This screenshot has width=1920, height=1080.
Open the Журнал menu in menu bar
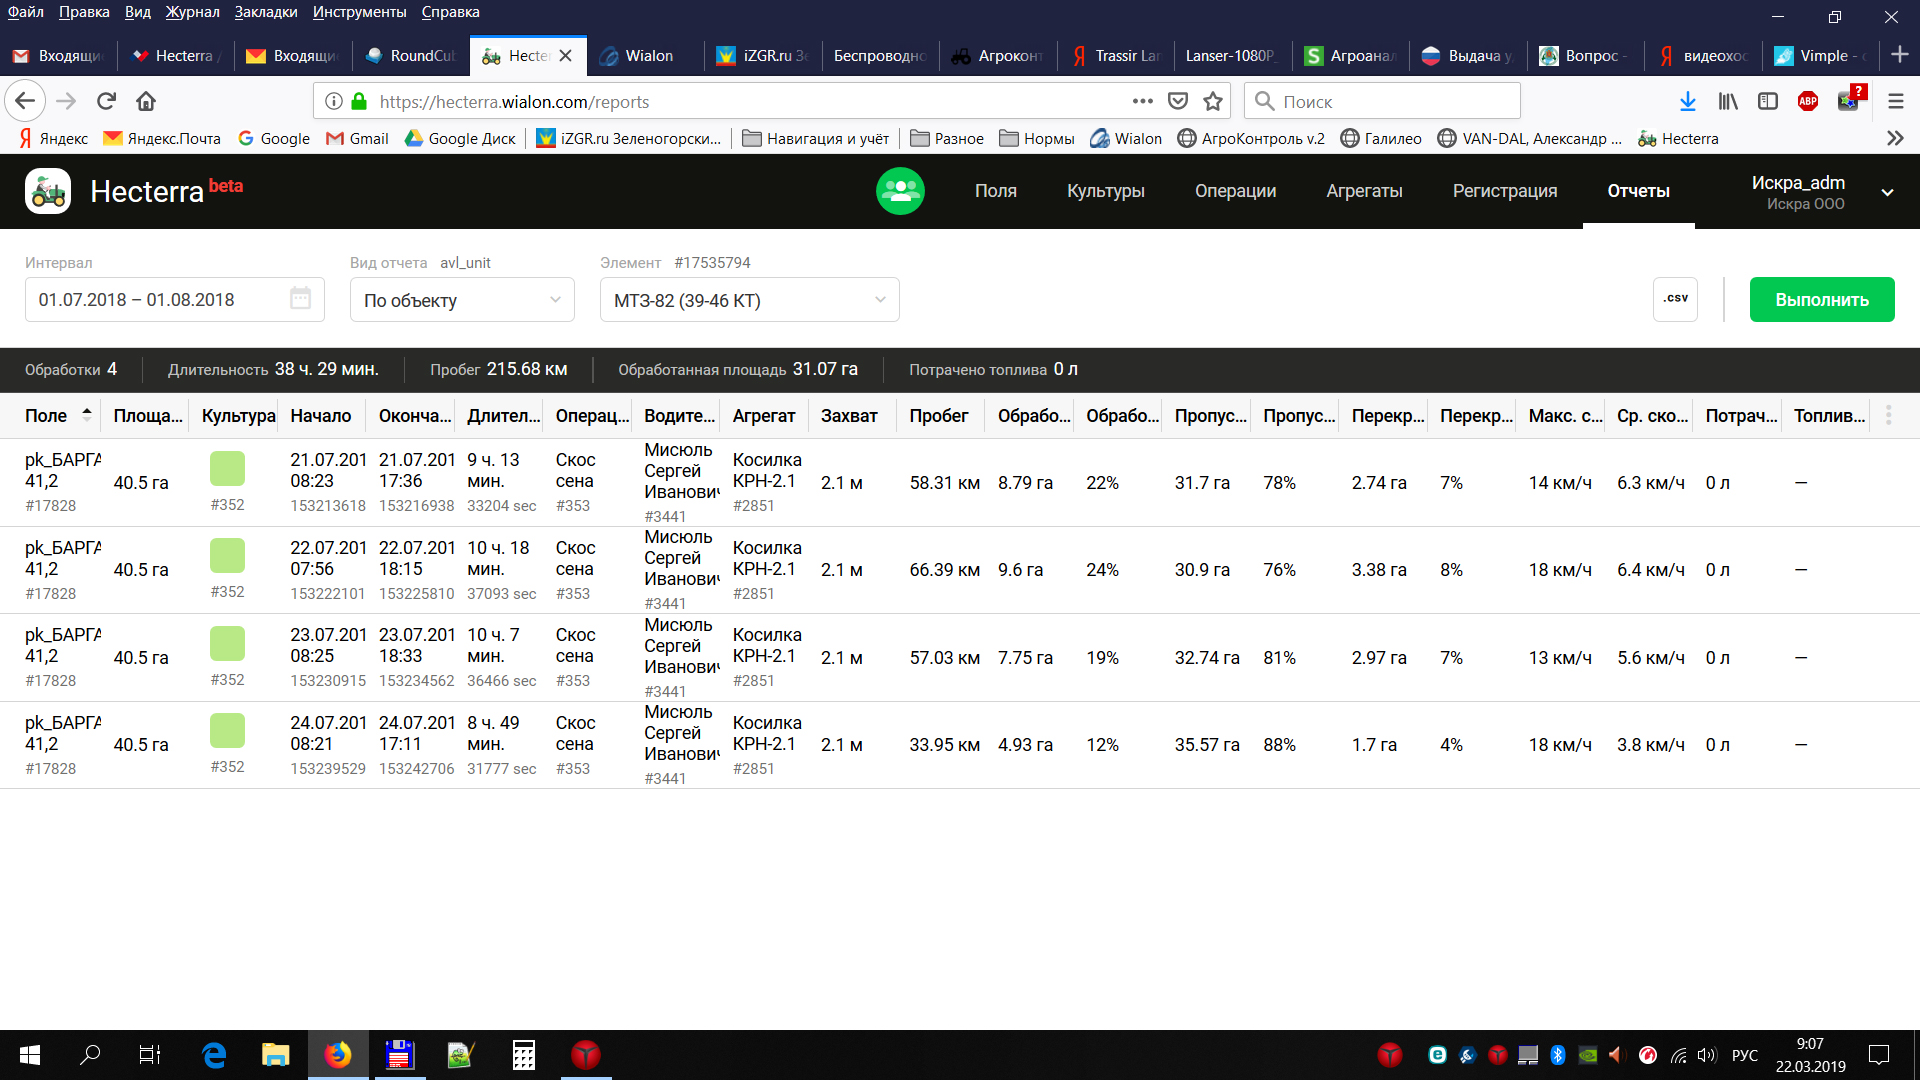[192, 12]
